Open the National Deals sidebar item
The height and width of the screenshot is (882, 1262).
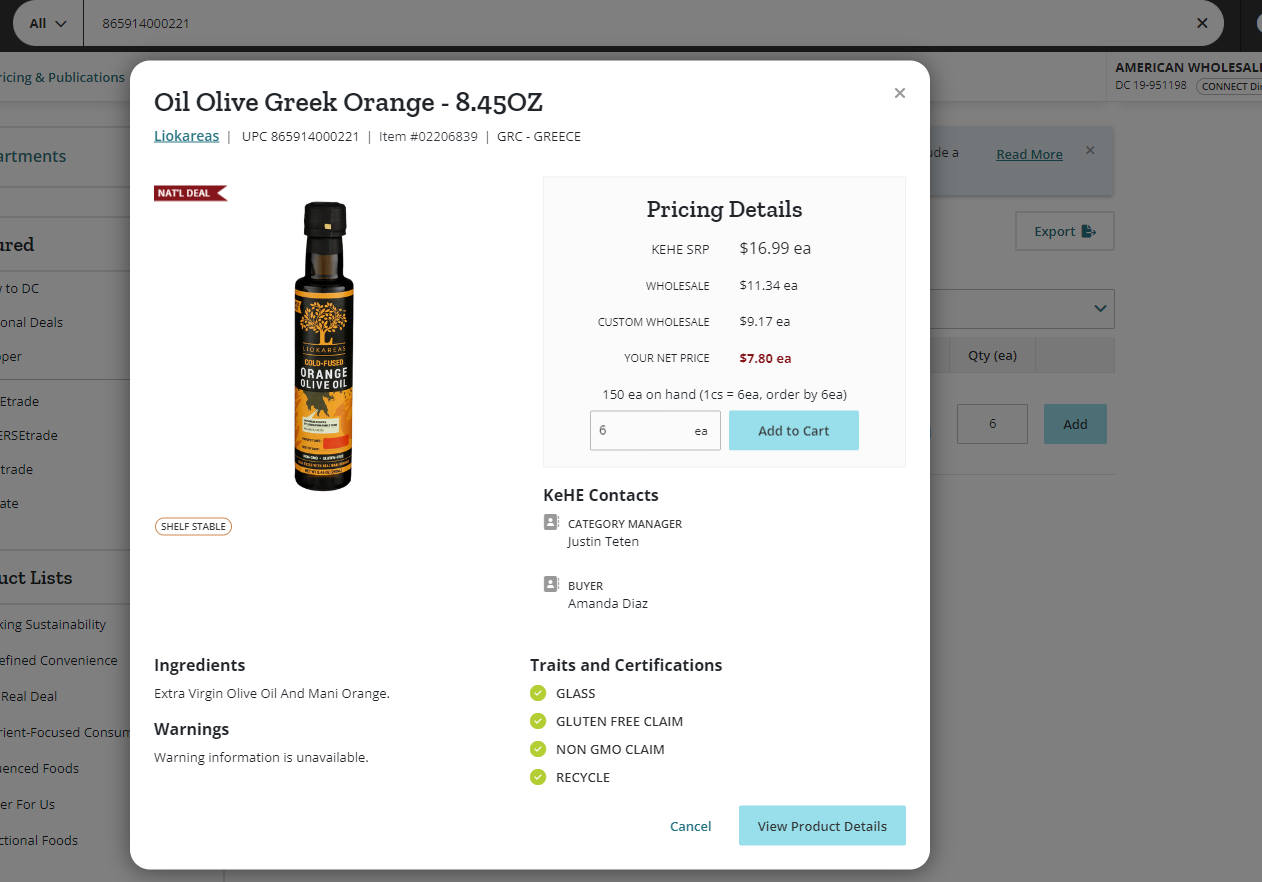point(32,322)
